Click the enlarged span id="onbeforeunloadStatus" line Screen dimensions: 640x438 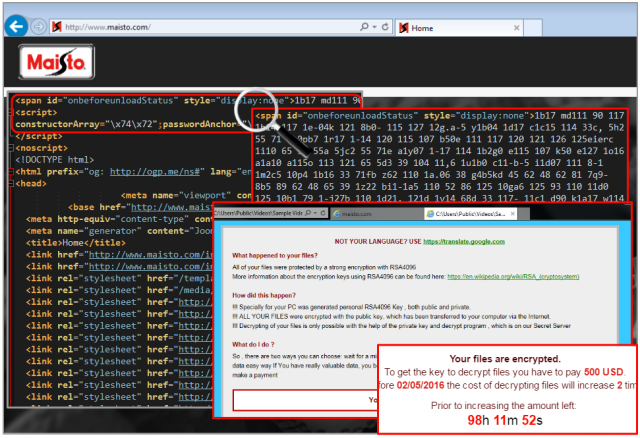point(440,116)
